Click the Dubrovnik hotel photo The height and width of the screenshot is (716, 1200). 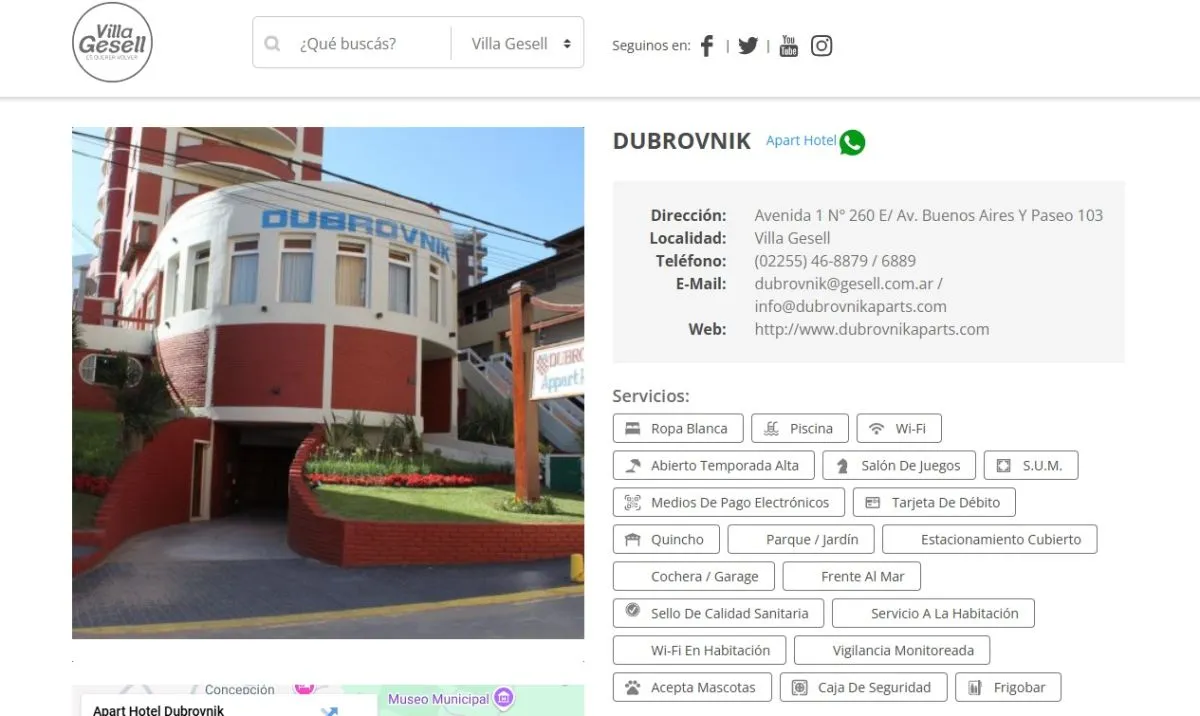[328, 382]
